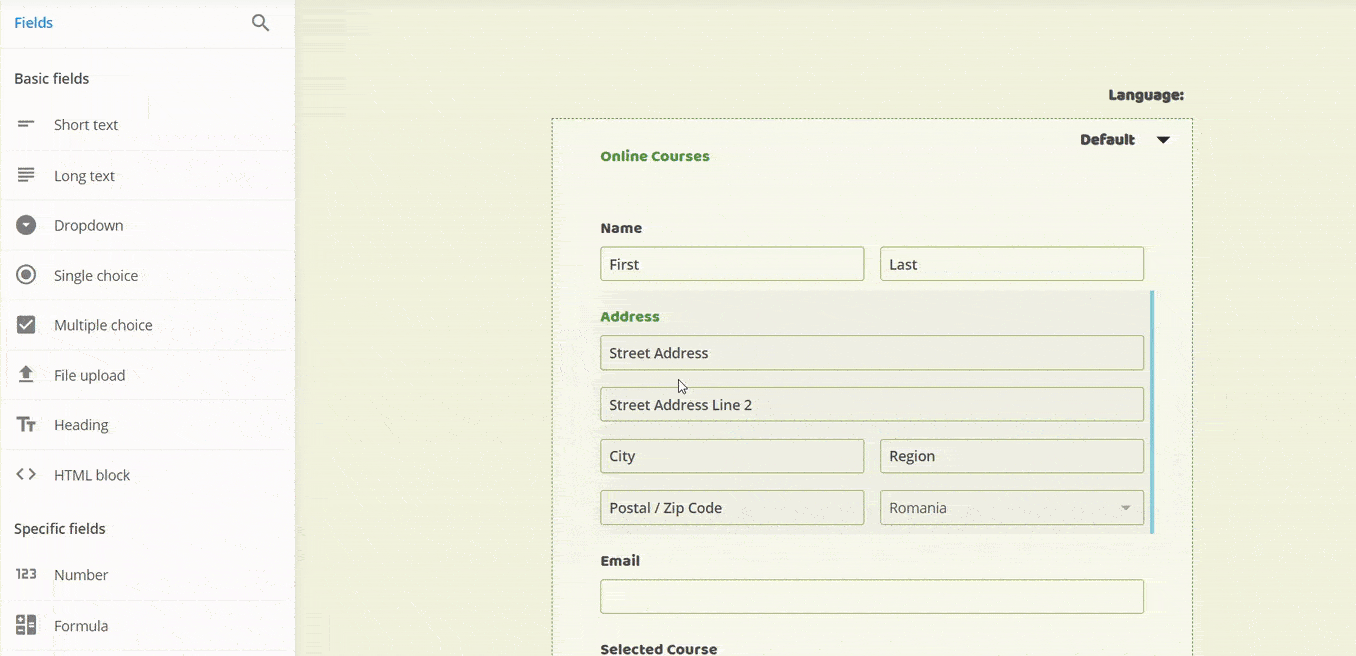Expand the Default language dropdown arrow

[x=1163, y=140]
